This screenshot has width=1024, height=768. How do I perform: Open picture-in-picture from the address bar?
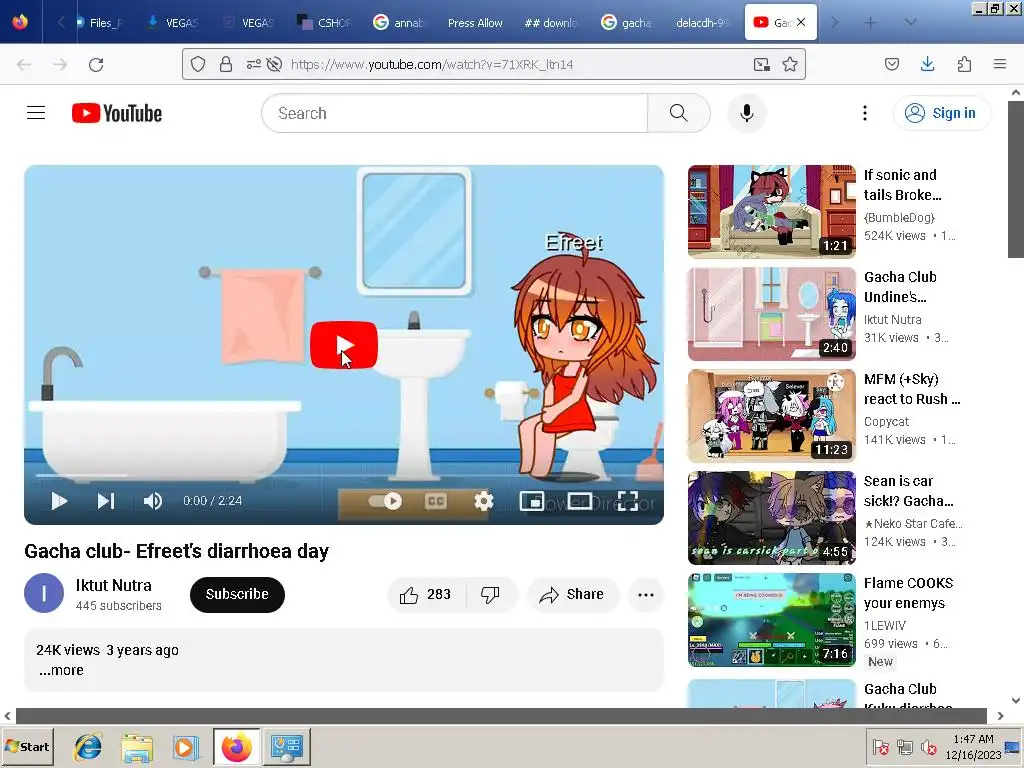point(761,64)
